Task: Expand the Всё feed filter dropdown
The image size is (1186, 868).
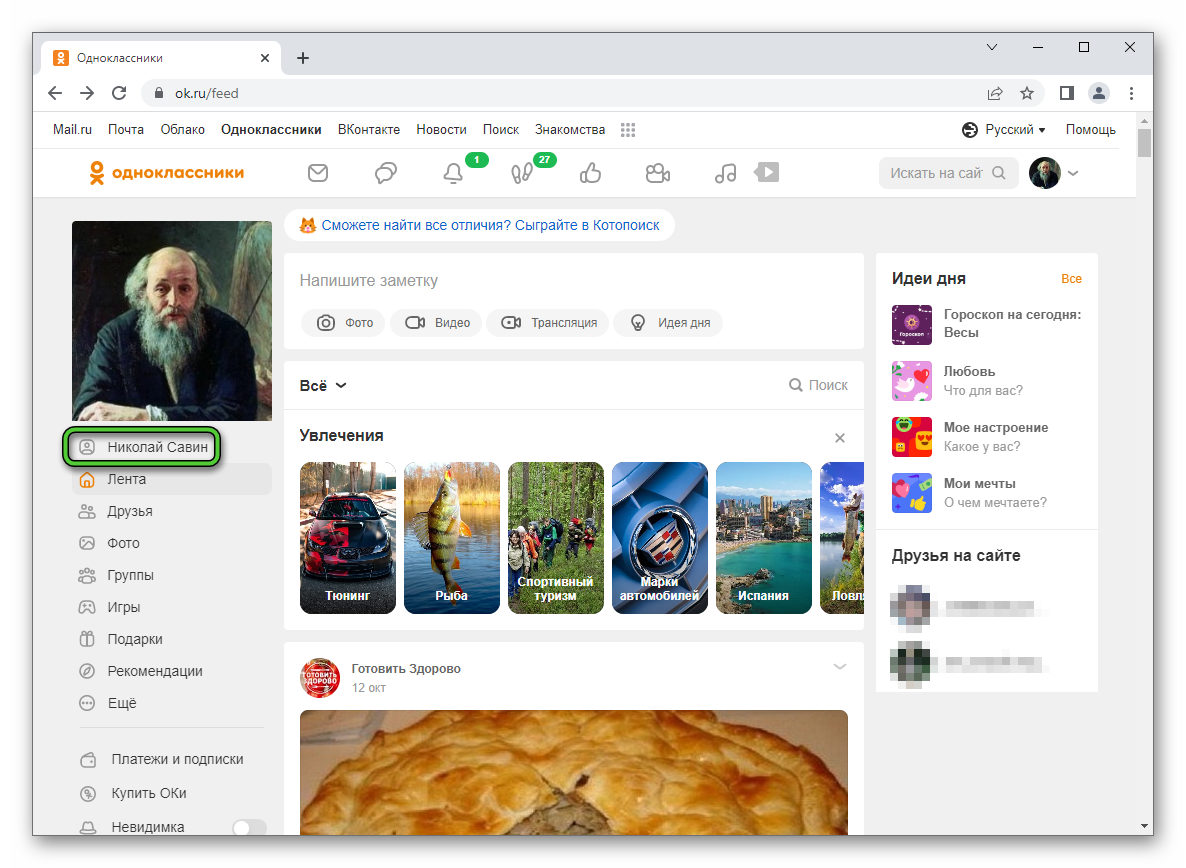Action: [323, 386]
